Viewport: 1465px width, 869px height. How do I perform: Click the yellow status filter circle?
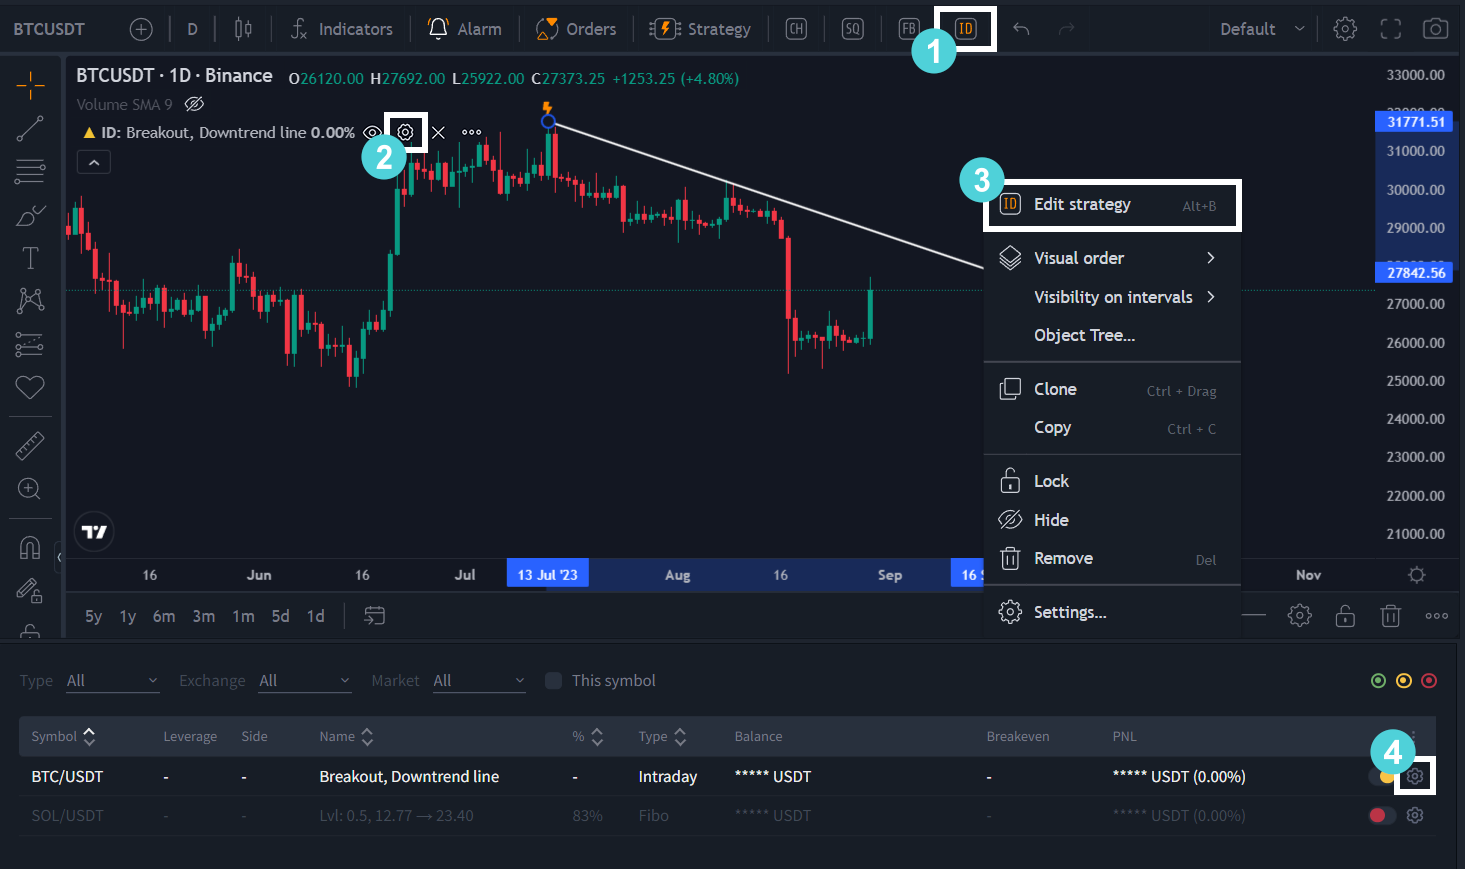[1404, 681]
